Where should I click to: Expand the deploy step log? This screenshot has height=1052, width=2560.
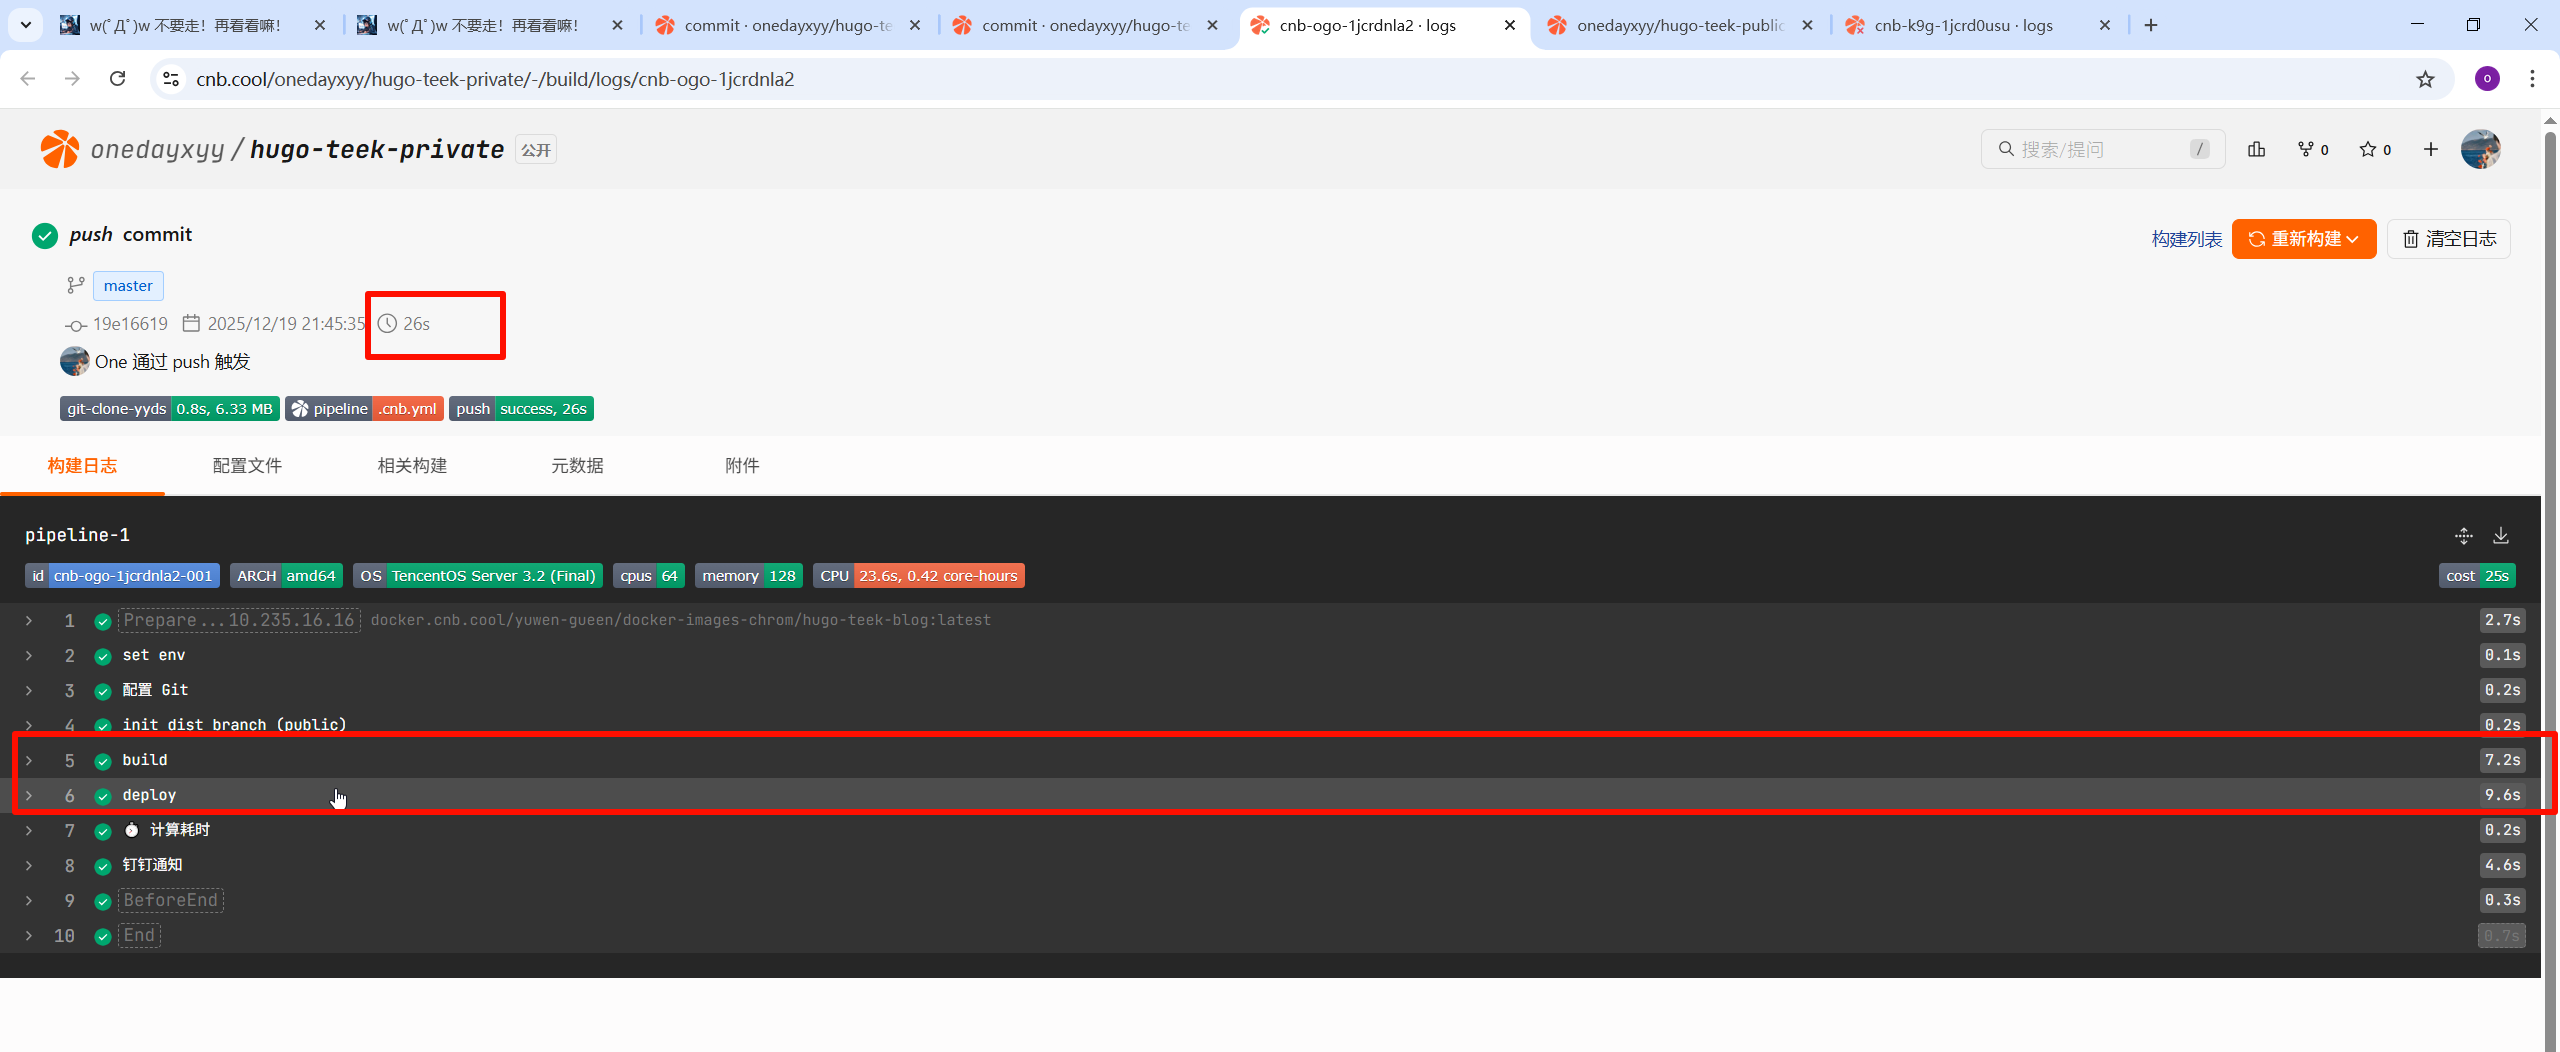click(x=29, y=795)
